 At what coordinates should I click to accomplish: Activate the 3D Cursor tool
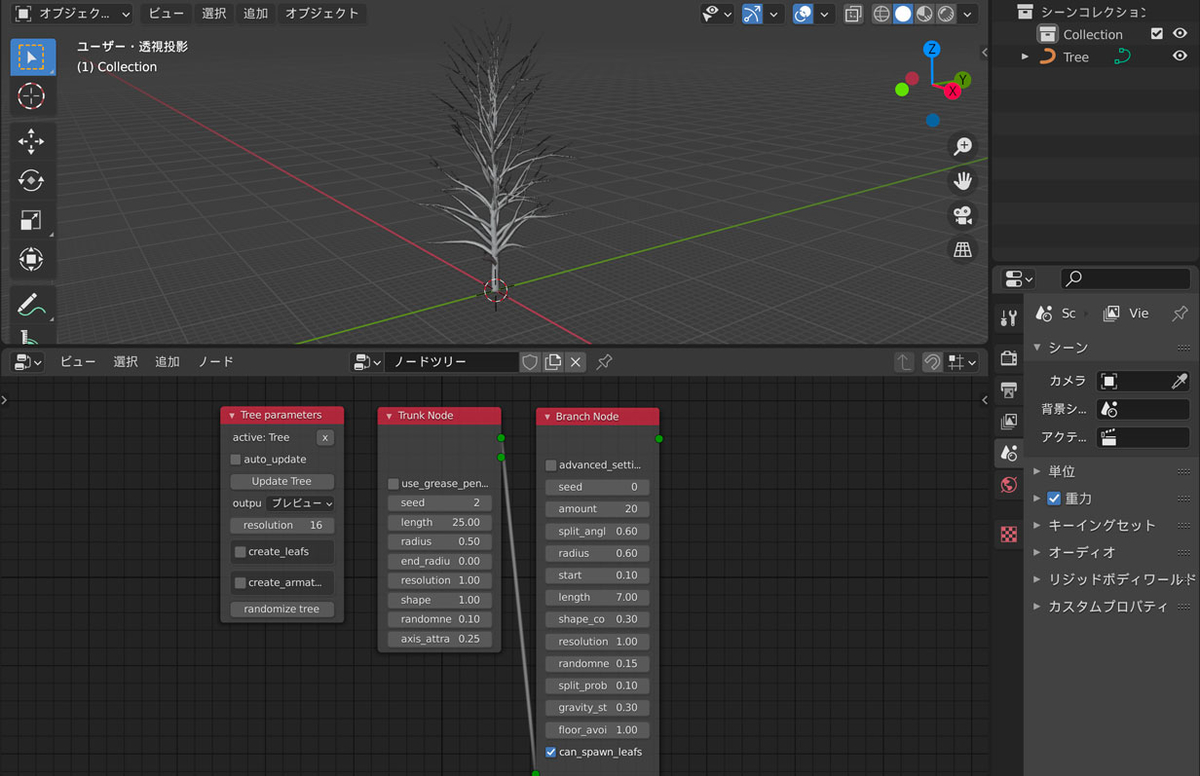coord(32,97)
